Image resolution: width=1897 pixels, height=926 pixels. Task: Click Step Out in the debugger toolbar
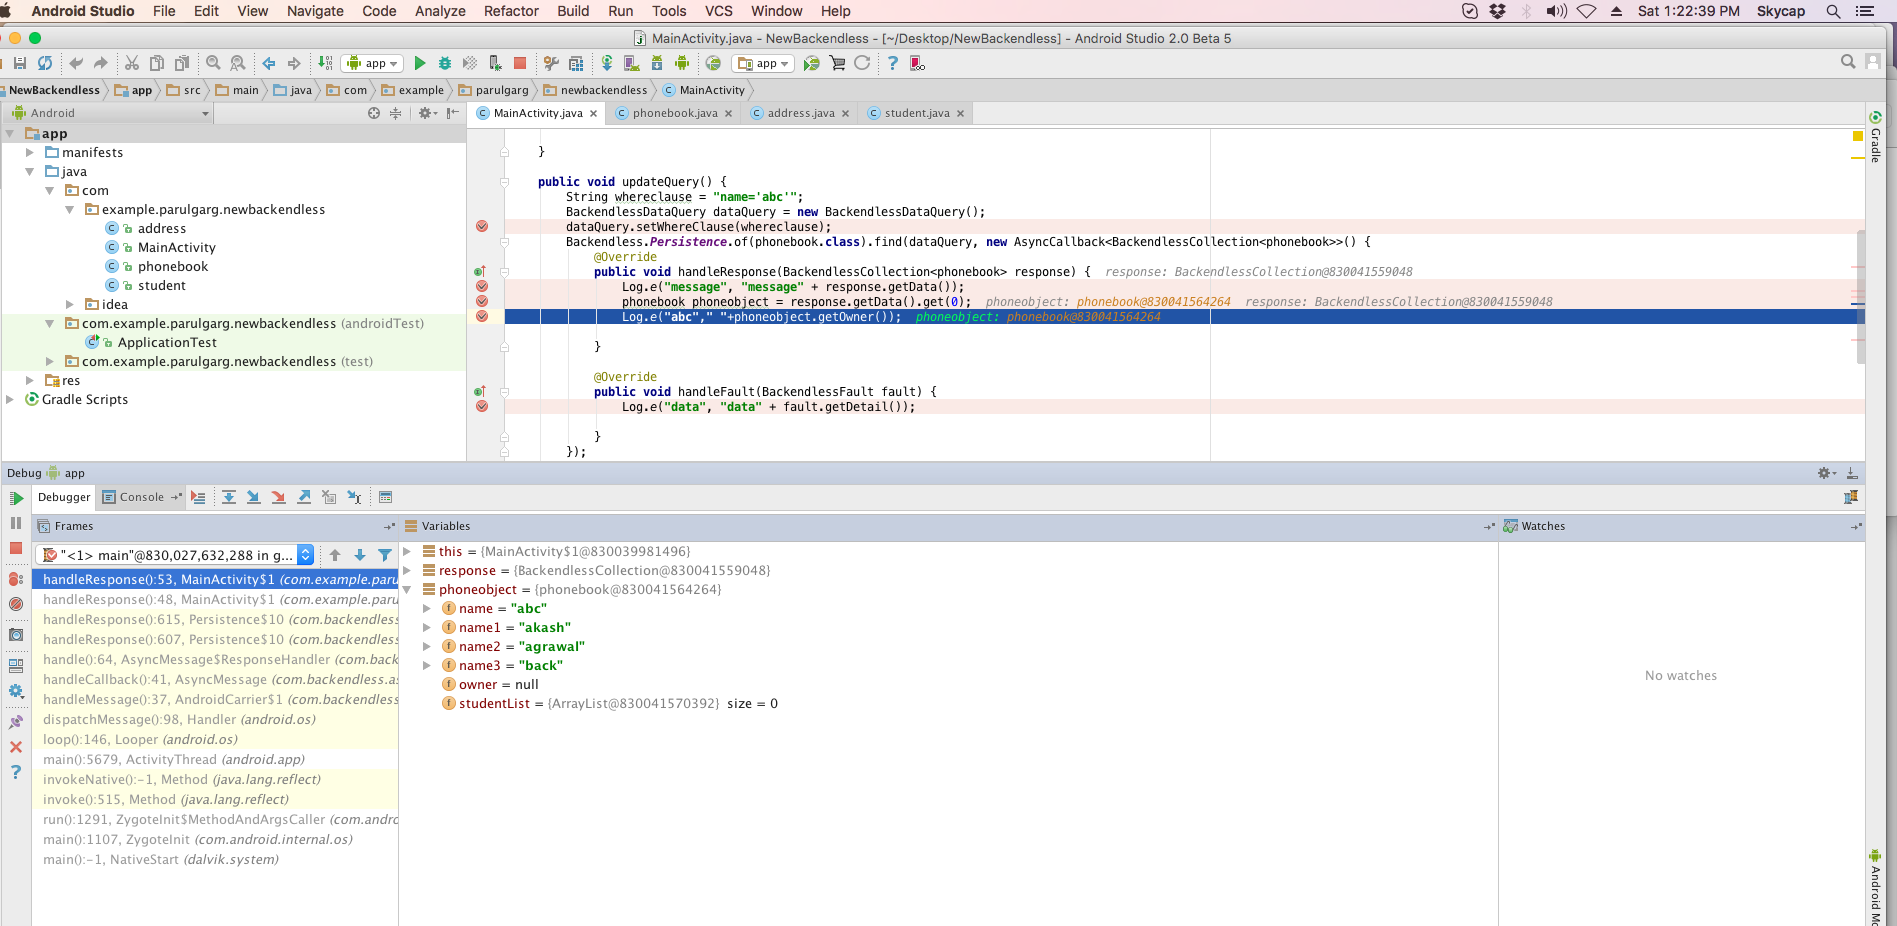point(304,497)
